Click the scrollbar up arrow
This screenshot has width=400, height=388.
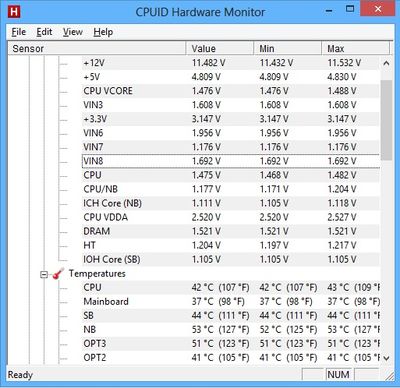[x=386, y=63]
